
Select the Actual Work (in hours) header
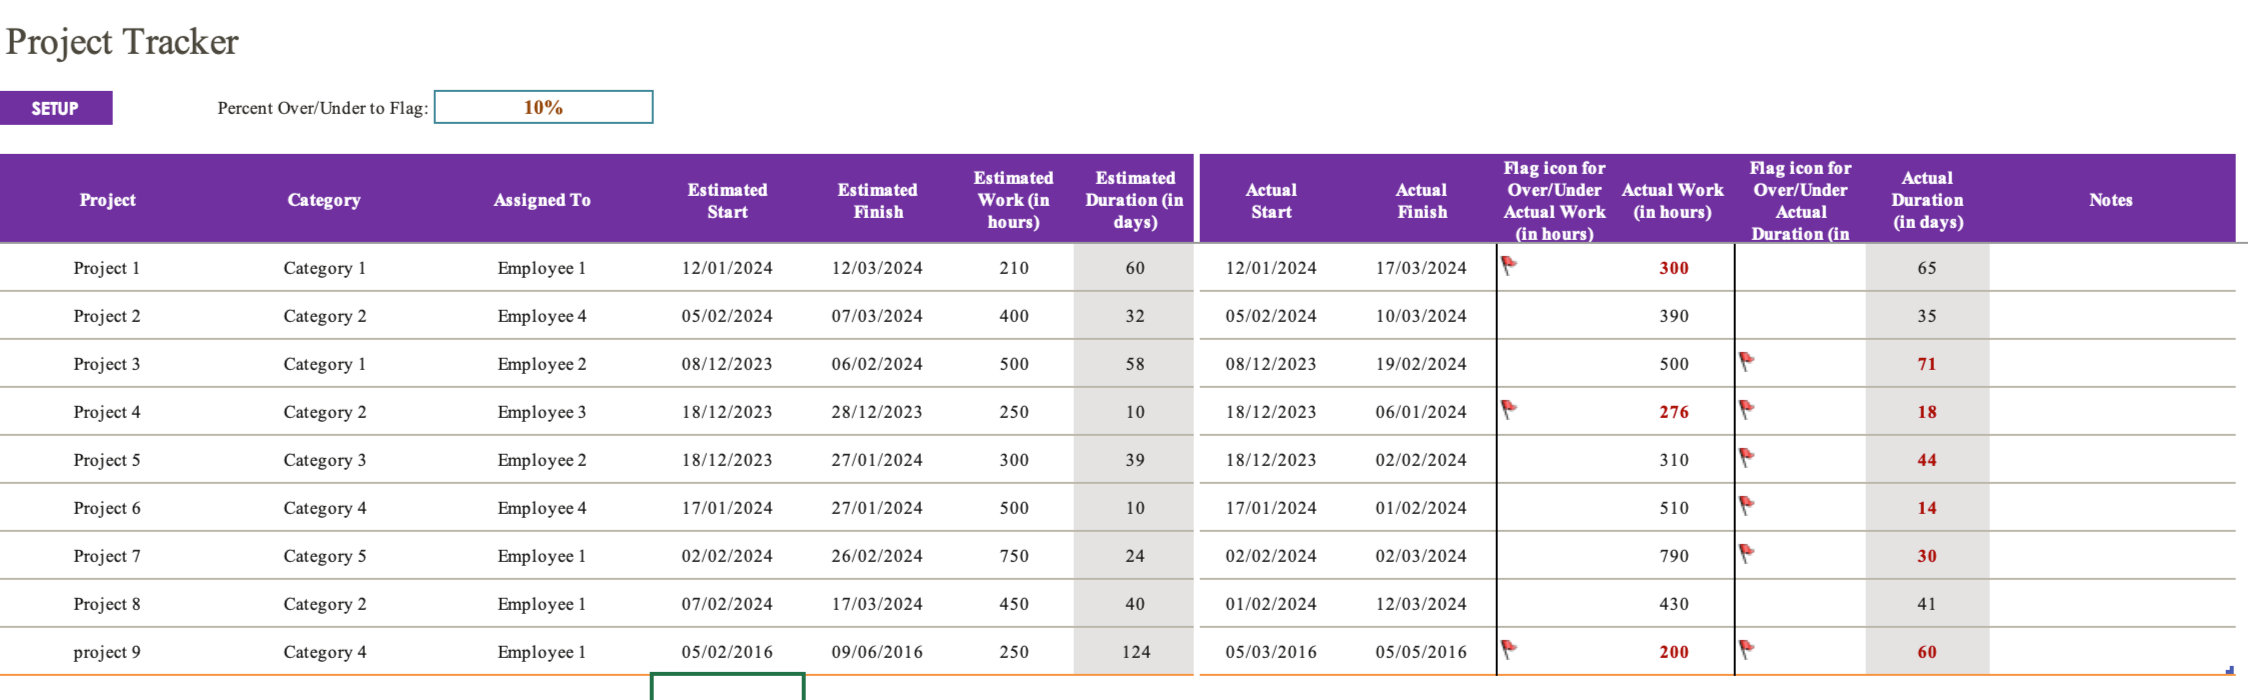click(x=1673, y=200)
